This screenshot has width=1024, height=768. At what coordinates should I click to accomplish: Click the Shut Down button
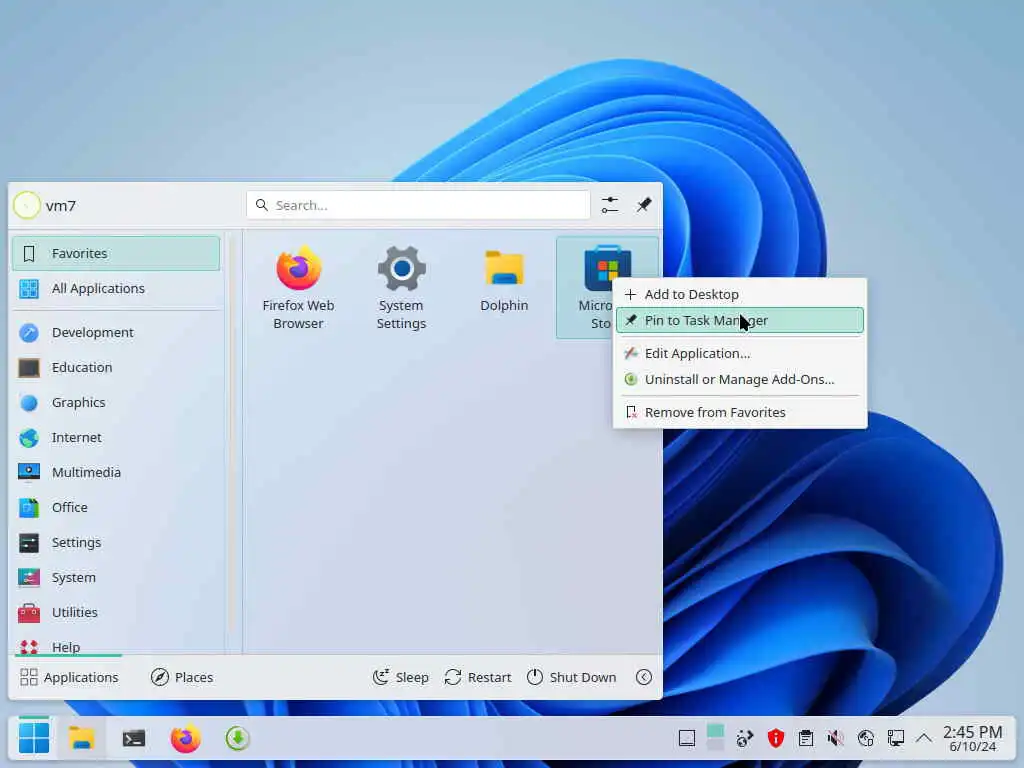[x=572, y=677]
